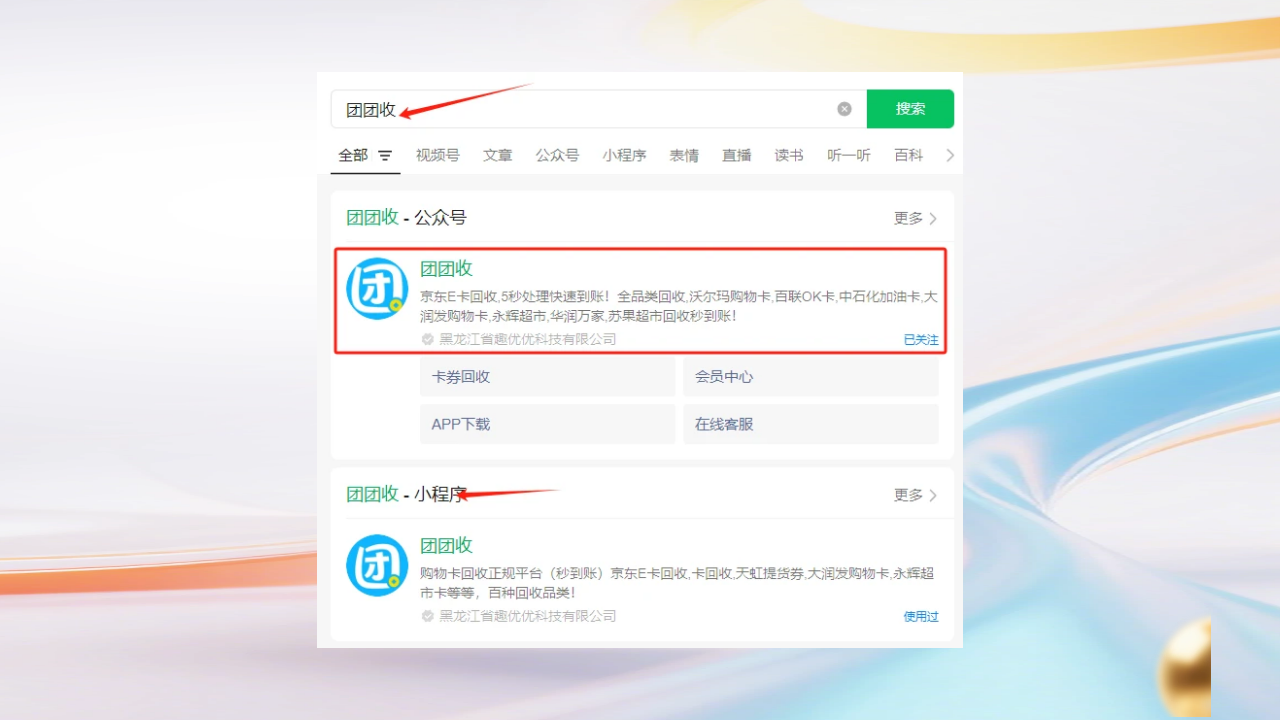Screen dimensions: 1280x720
Task: Switch to the 读书 tab
Action: (789, 155)
